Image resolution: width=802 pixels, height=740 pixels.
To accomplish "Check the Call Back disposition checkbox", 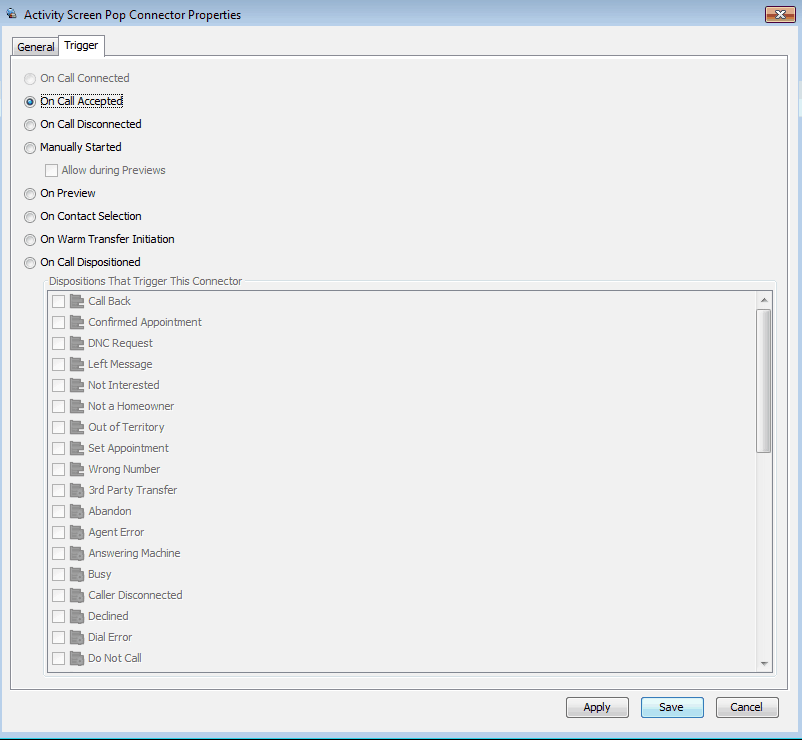I will coord(58,301).
